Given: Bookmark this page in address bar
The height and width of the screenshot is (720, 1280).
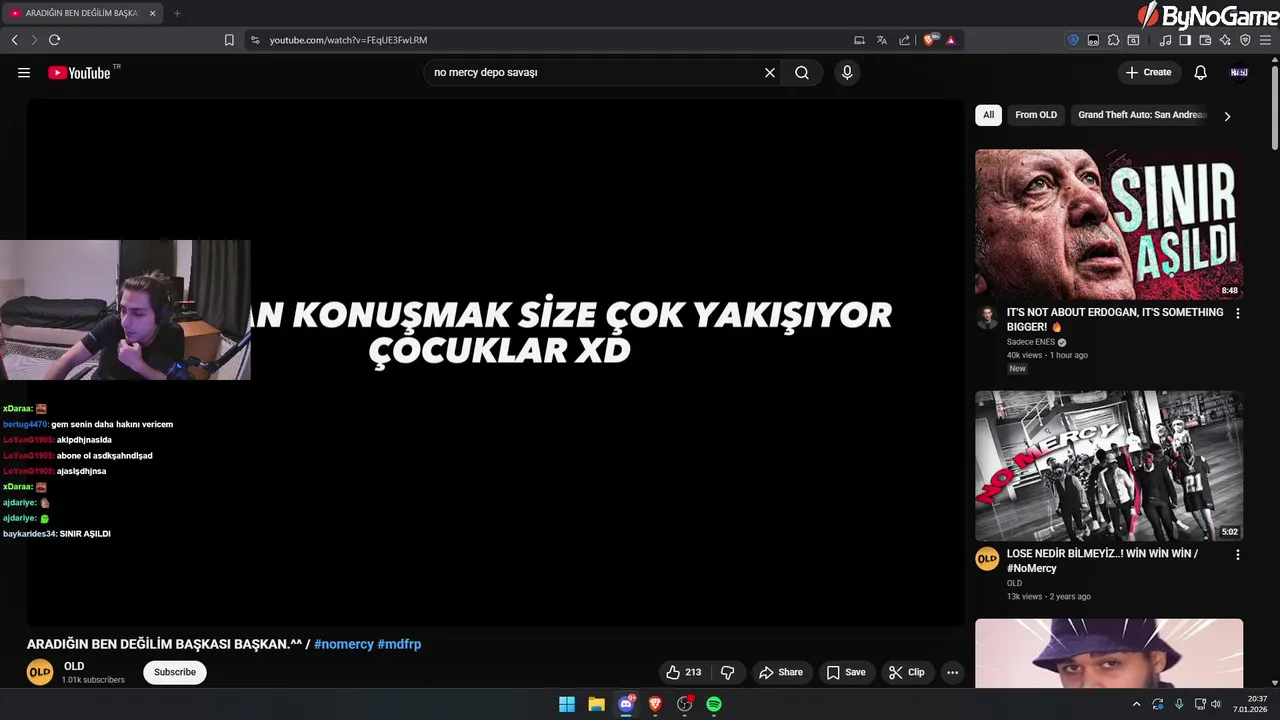Looking at the screenshot, I should click(x=229, y=40).
